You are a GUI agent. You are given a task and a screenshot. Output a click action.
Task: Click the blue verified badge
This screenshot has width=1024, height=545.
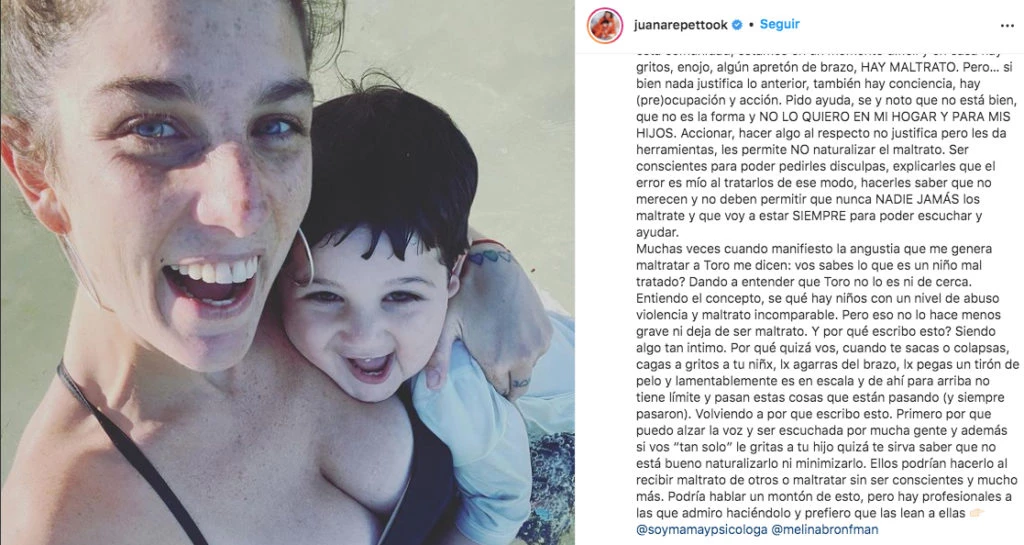point(737,25)
